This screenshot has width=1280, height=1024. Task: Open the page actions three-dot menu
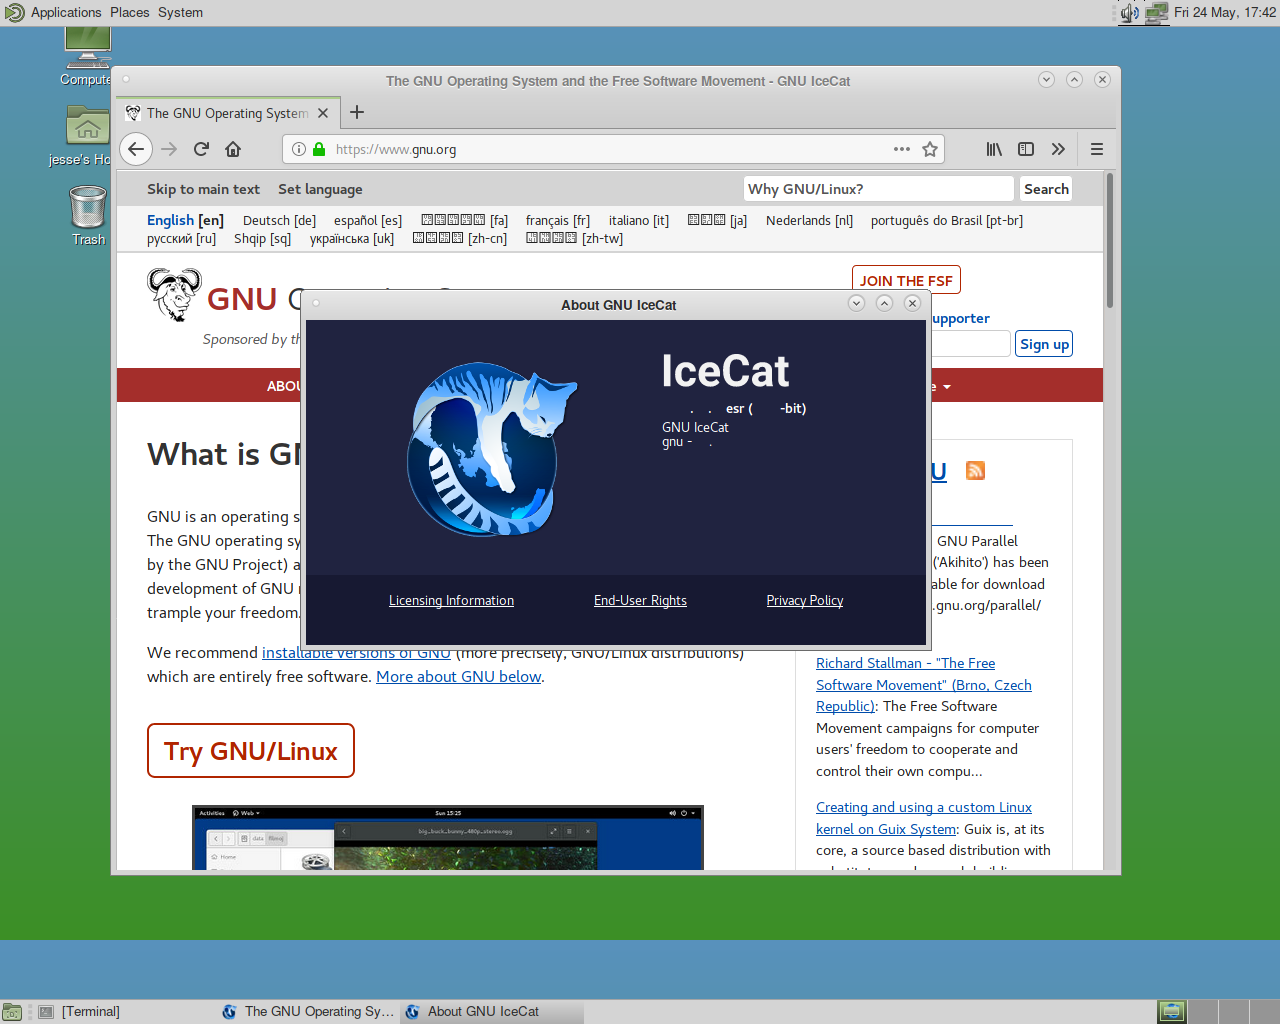(x=902, y=149)
